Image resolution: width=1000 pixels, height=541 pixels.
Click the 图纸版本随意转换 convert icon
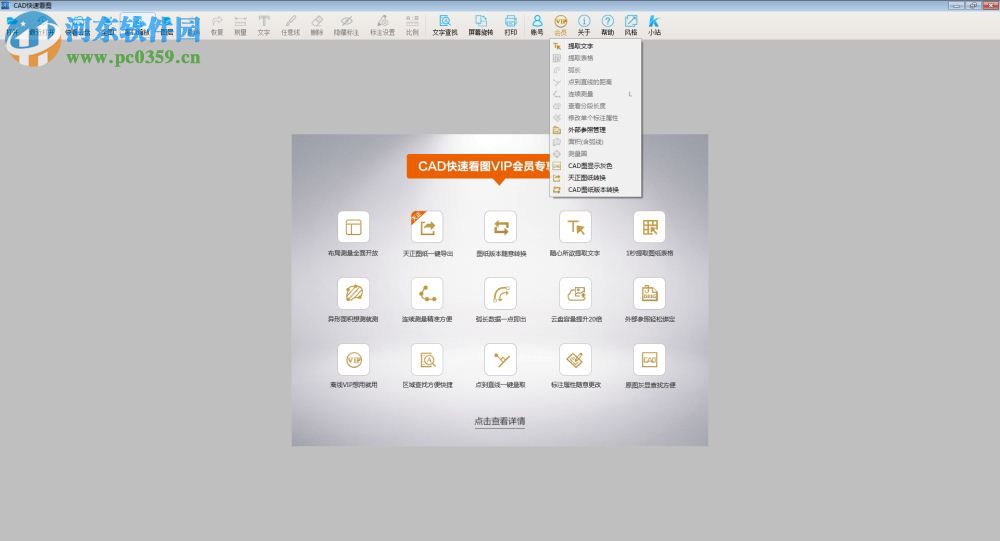tap(501, 227)
